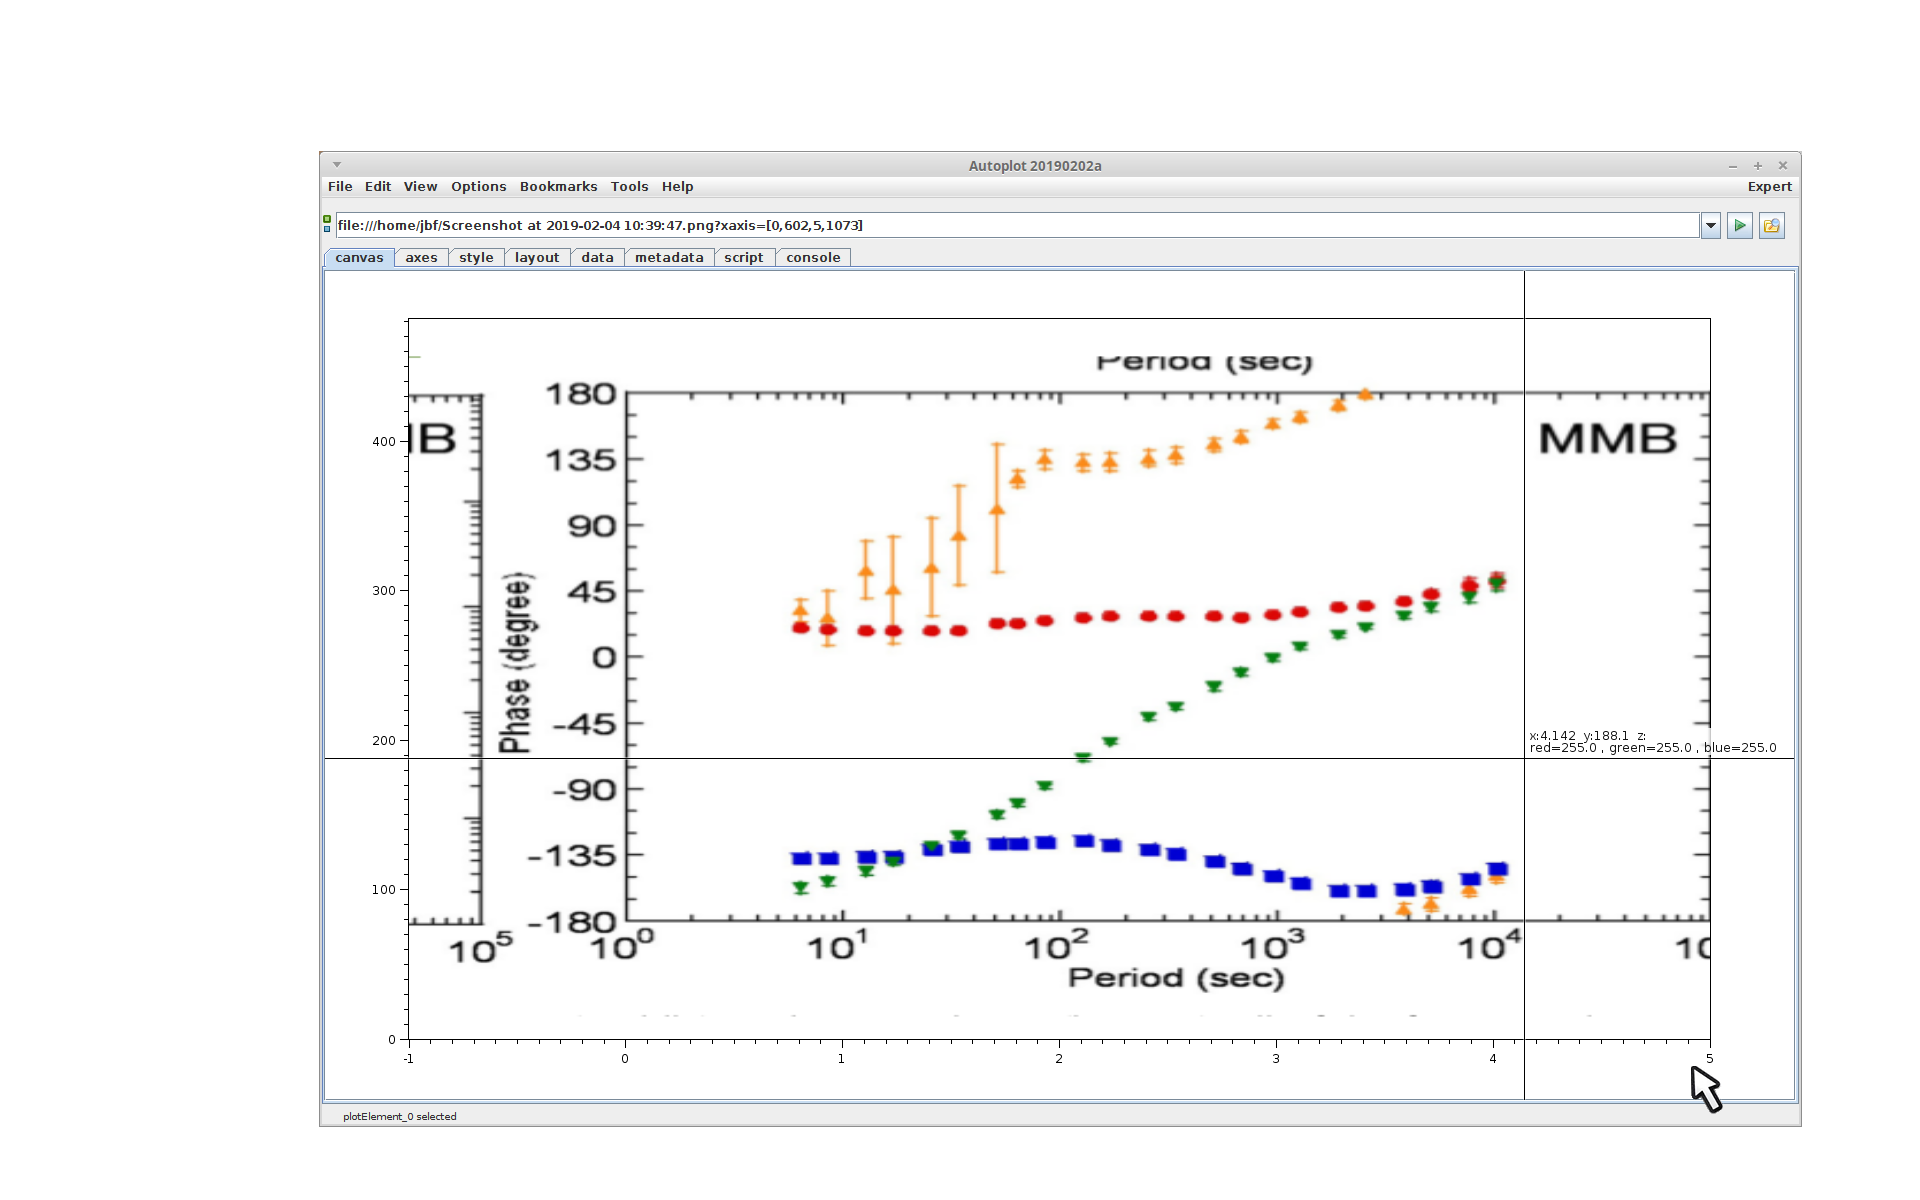
Task: Click the y-axis tick label 300
Action: tap(384, 591)
